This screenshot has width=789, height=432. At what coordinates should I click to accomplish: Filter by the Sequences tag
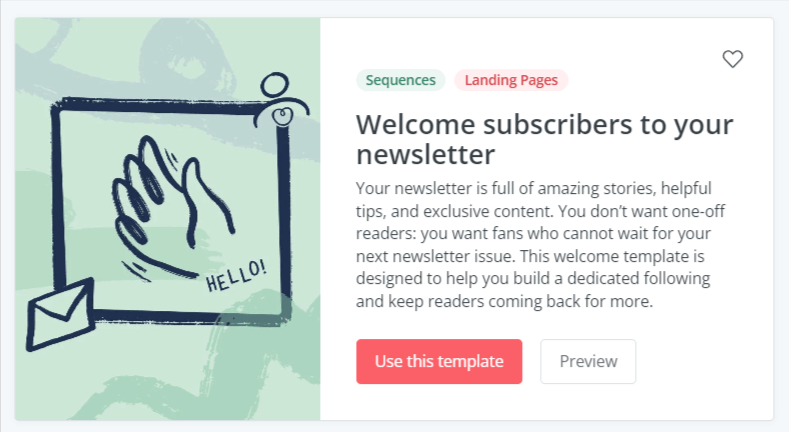(401, 80)
